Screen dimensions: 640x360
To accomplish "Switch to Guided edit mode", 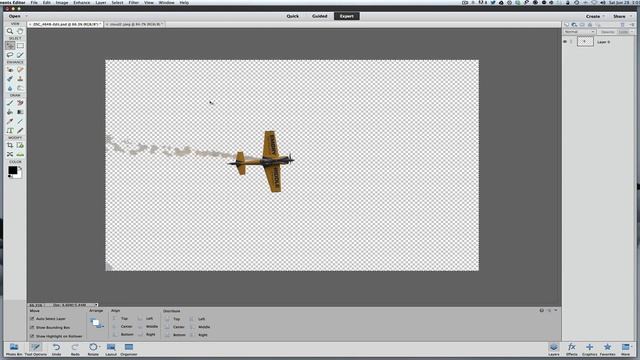I will [320, 16].
